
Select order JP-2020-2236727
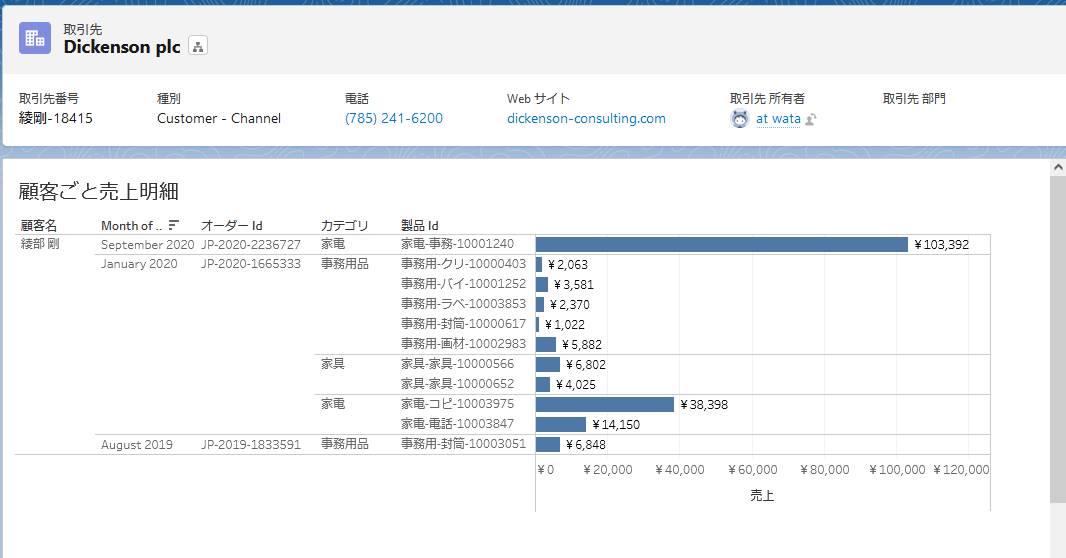251,245
